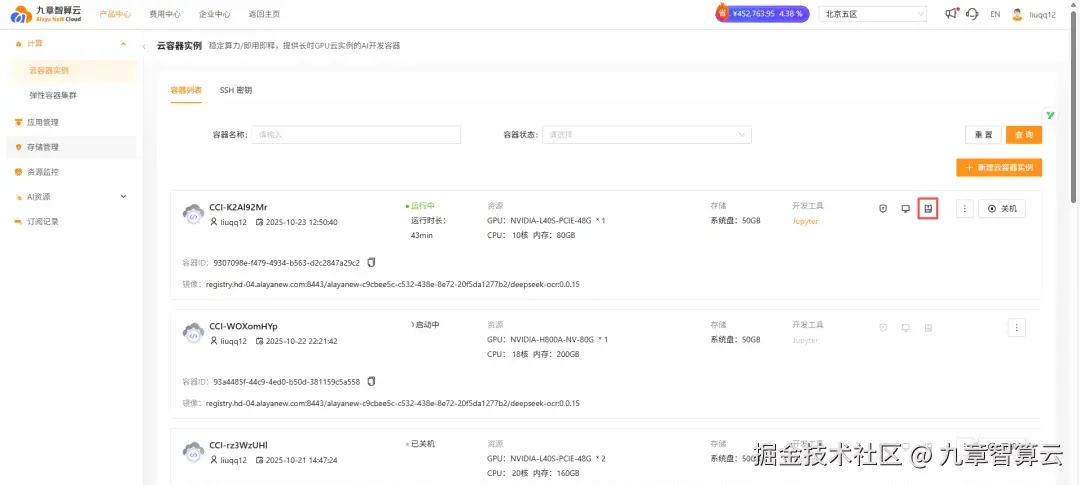
Task: Click the monitor icon for CCI-K2Al92Mr
Action: [906, 209]
